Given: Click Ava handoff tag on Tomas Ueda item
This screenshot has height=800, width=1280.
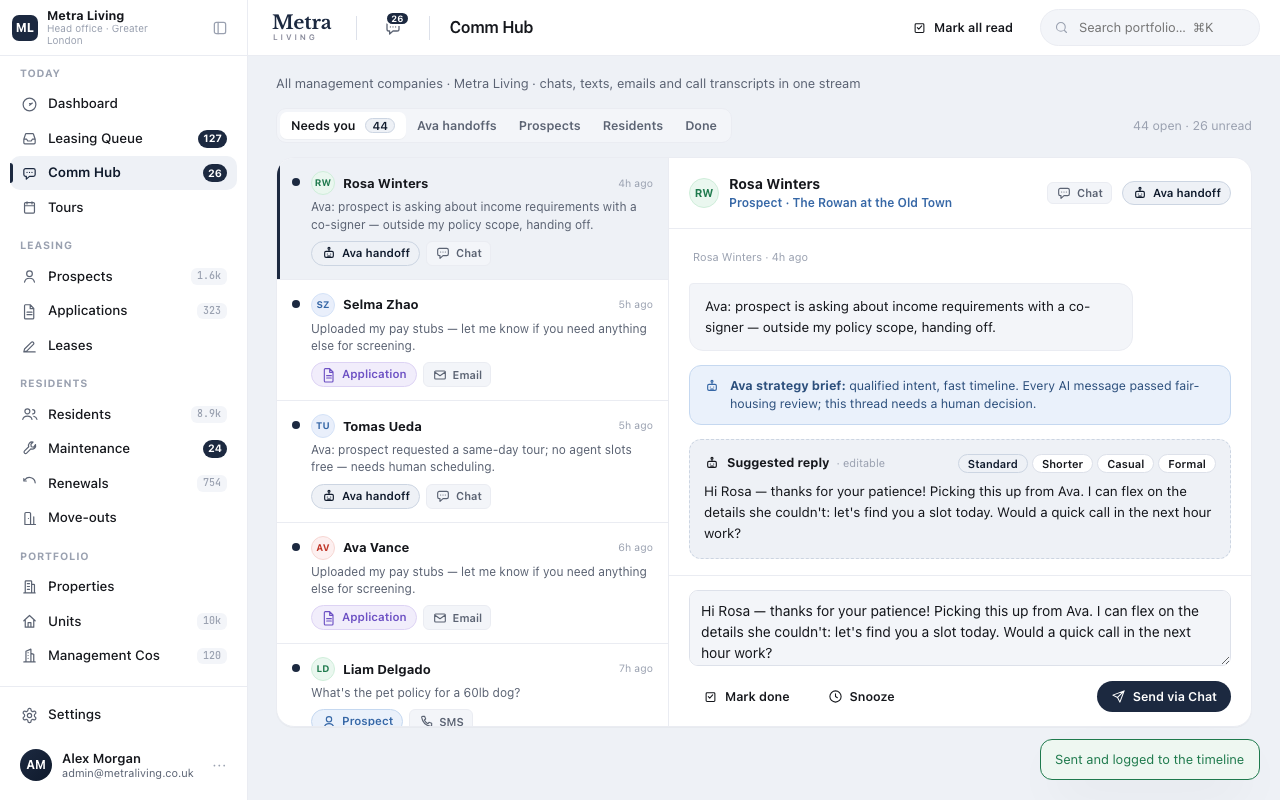Looking at the screenshot, I should coord(365,497).
